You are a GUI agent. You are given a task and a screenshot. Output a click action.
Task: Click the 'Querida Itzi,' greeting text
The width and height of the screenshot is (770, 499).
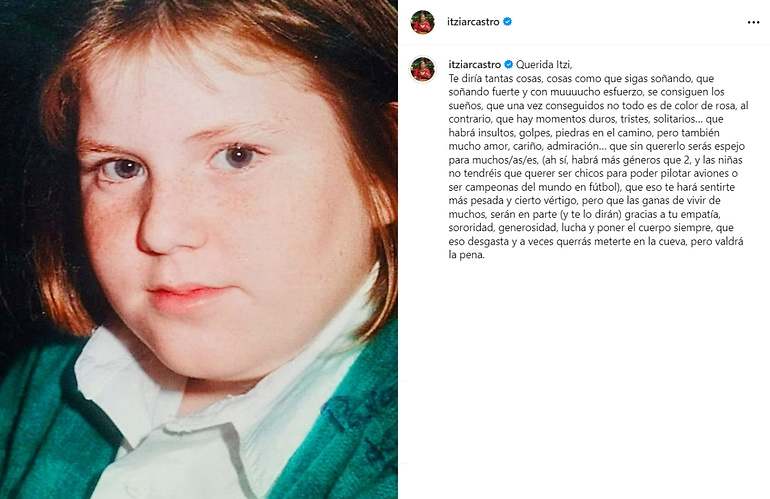[x=544, y=64]
